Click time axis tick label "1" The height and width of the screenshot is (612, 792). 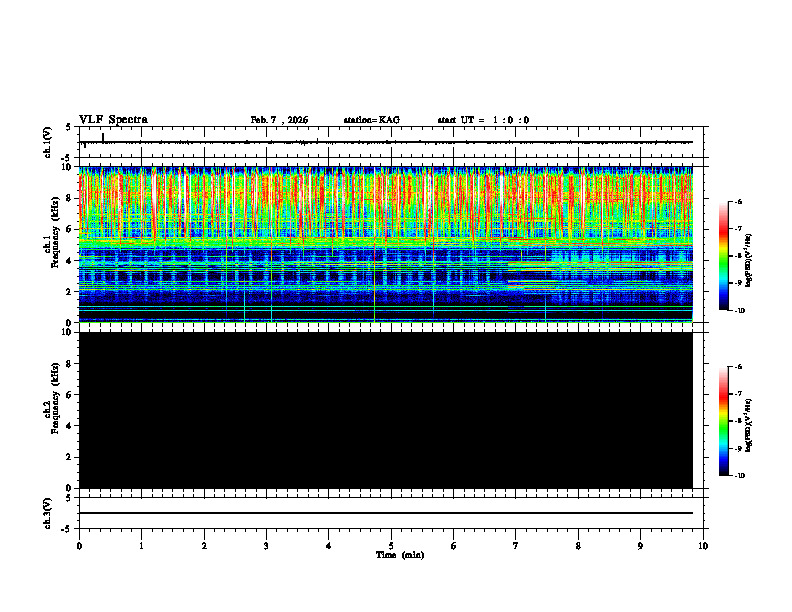[x=141, y=546]
